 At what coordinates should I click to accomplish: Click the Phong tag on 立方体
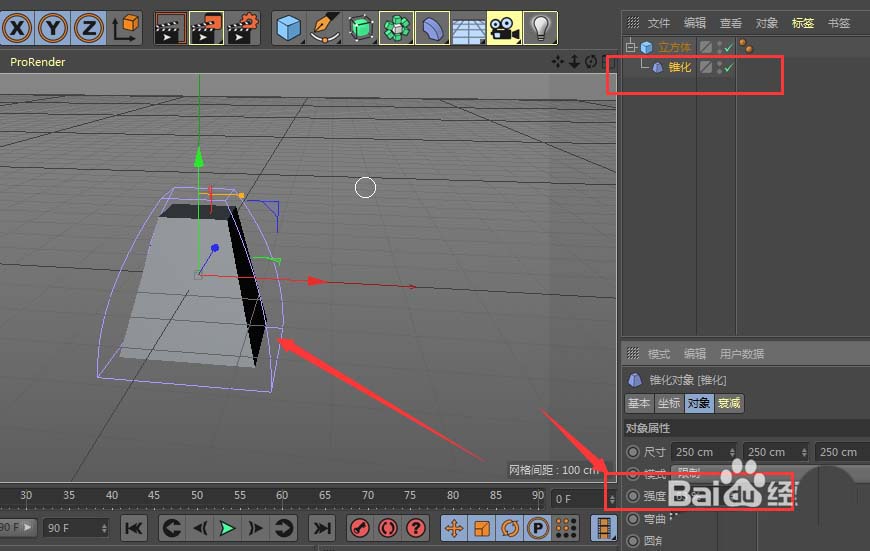[x=746, y=47]
